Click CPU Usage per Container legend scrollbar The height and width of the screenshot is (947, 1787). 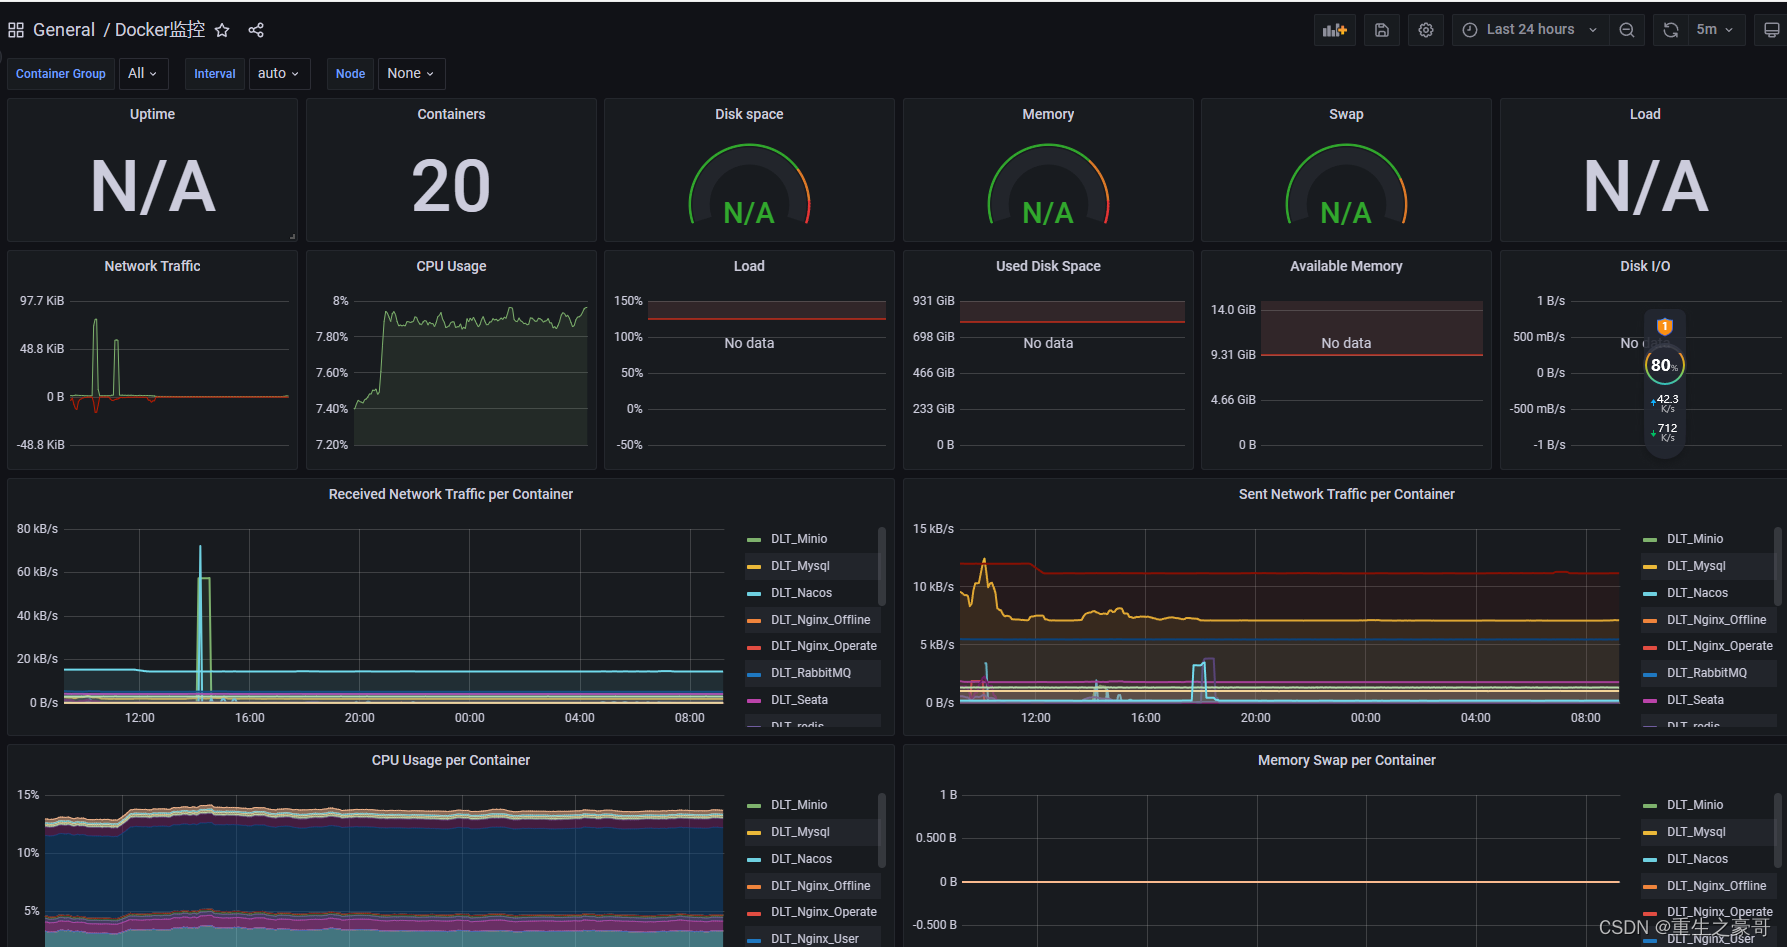coord(881,830)
